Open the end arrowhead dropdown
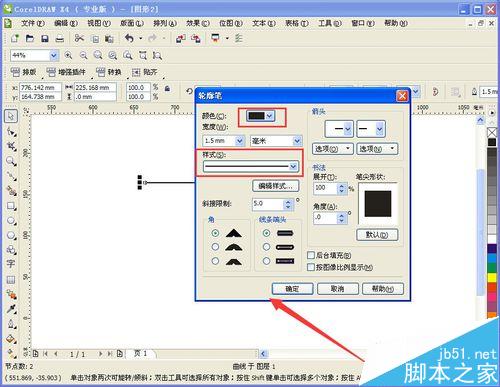The height and width of the screenshot is (387, 500). (380, 129)
